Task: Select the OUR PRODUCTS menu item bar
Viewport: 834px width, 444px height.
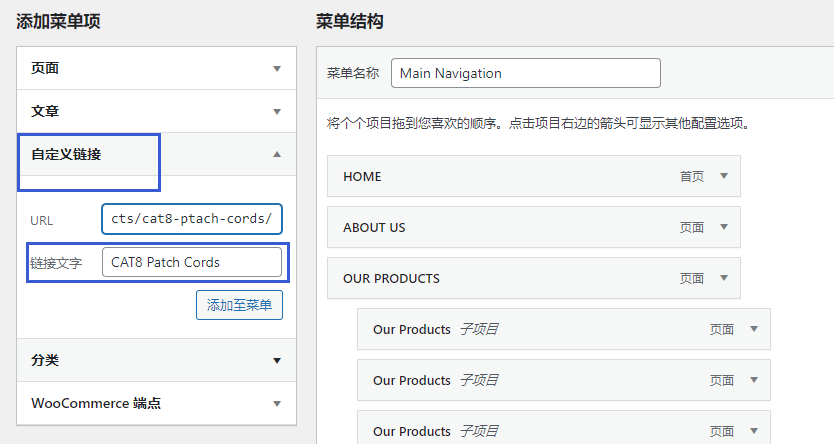Action: pyautogui.click(x=533, y=278)
